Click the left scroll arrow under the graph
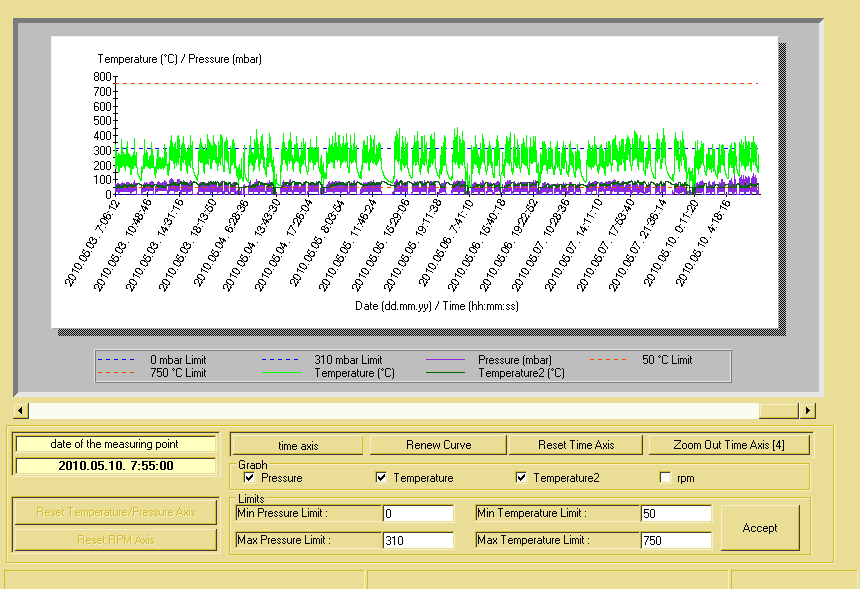The image size is (860, 589). pyautogui.click(x=21, y=410)
